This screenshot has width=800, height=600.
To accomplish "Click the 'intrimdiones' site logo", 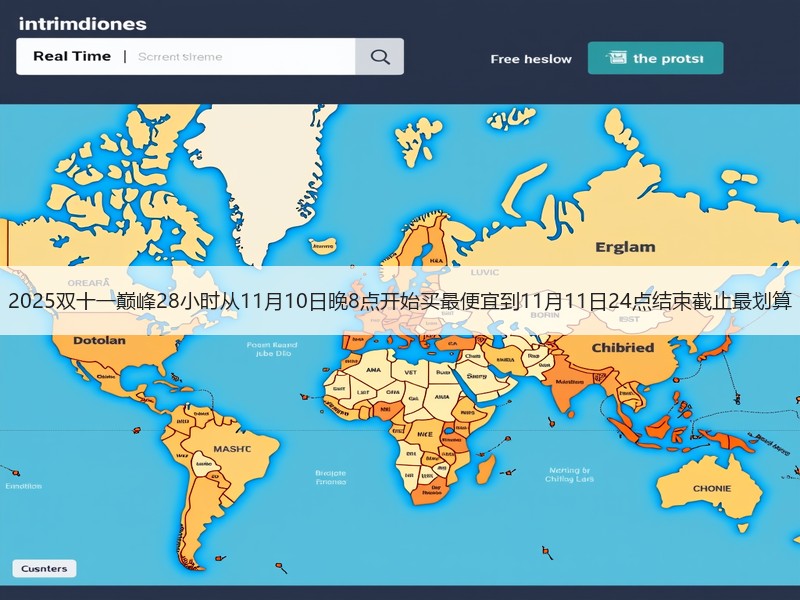I will tap(83, 24).
